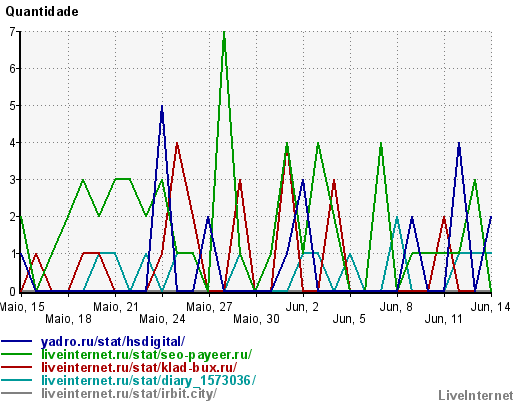Screen dimensions: 520x405
Task: Open the liveinternet.ru/stat/klad-bux.ru/ legend link
Action: point(139,367)
